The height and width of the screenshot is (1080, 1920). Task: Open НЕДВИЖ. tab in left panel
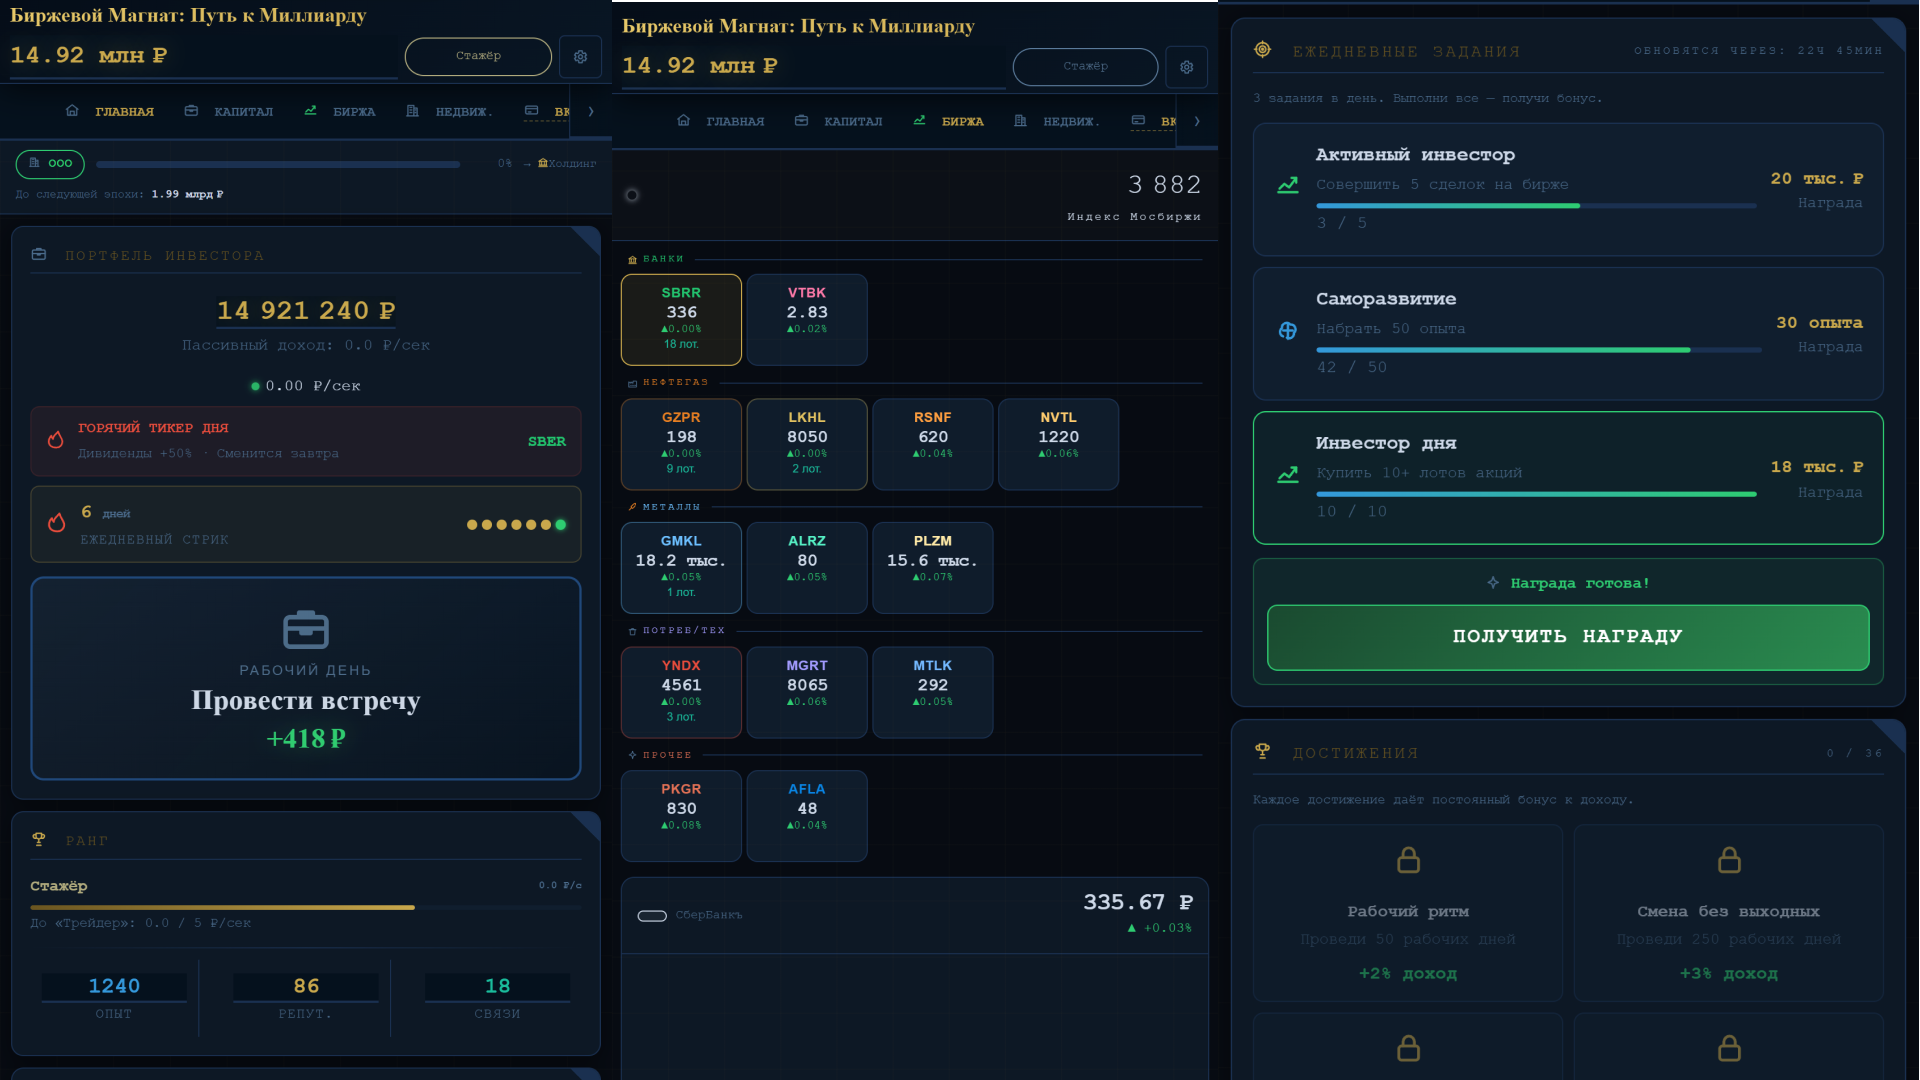click(x=450, y=111)
